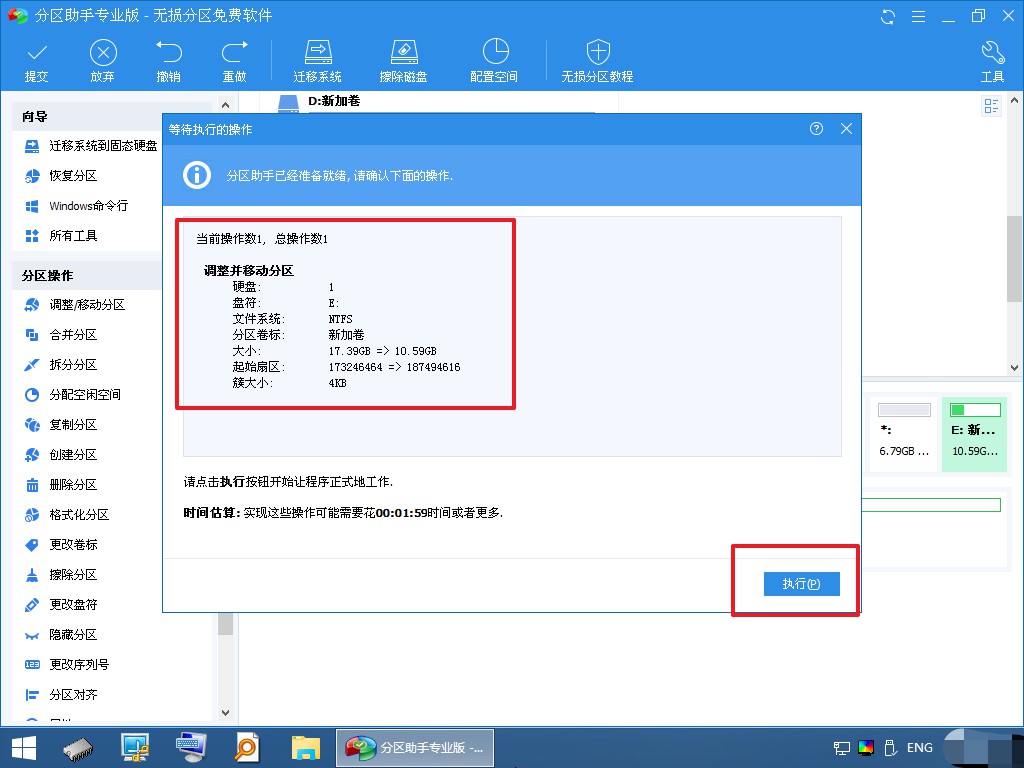Click the 提交 (commit) toolbar icon
This screenshot has width=1024, height=768.
pos(37,61)
